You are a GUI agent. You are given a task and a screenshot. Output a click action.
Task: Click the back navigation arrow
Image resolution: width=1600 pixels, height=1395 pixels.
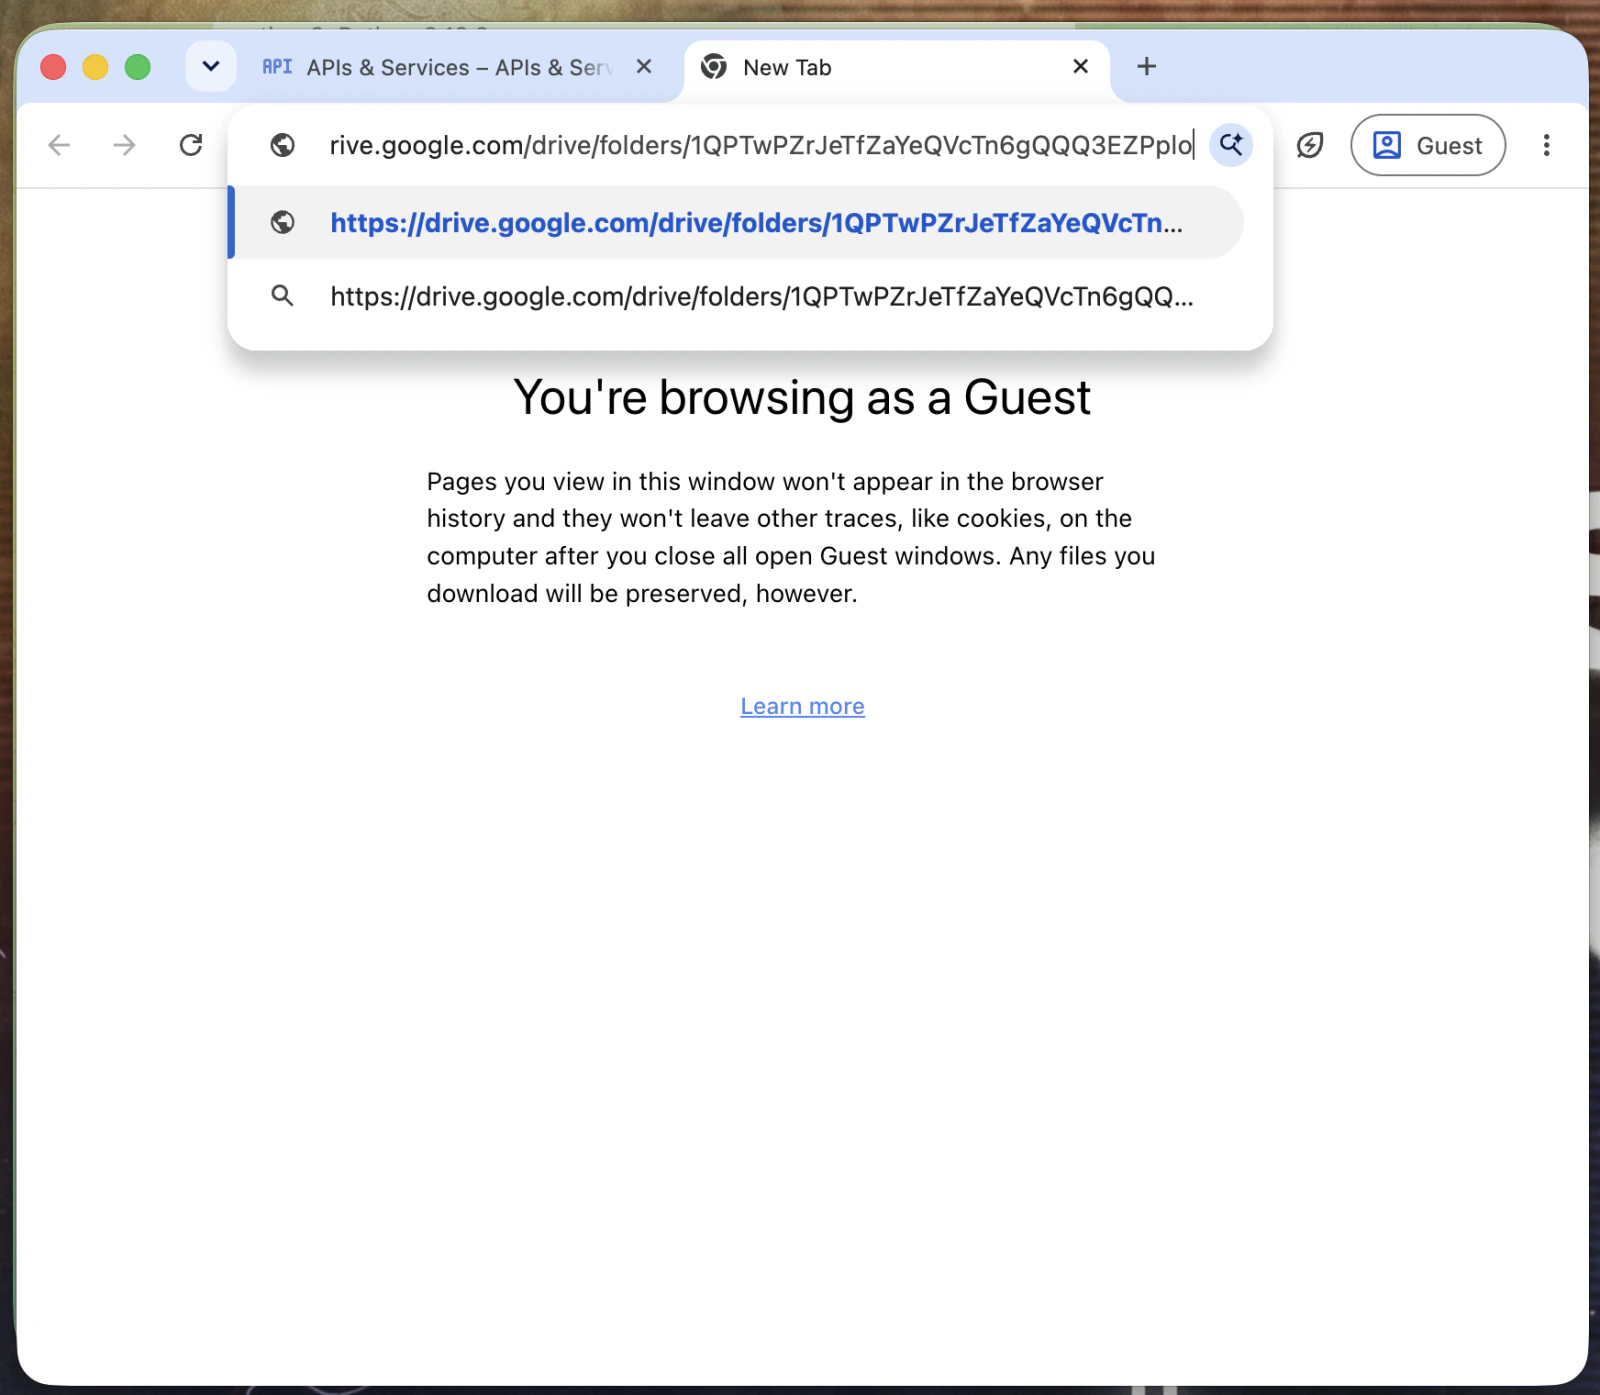[x=60, y=146]
